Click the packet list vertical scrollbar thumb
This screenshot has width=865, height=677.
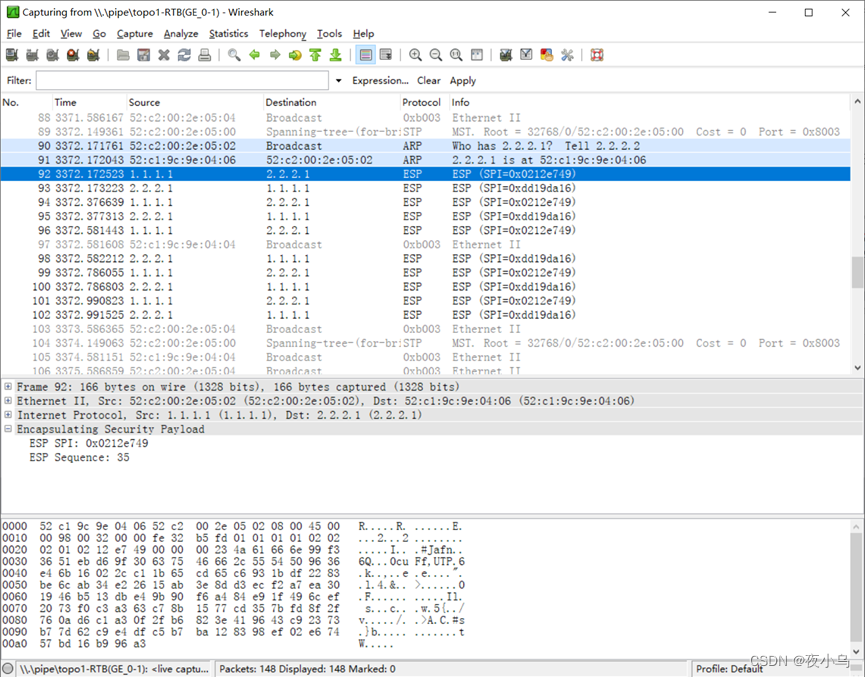857,273
